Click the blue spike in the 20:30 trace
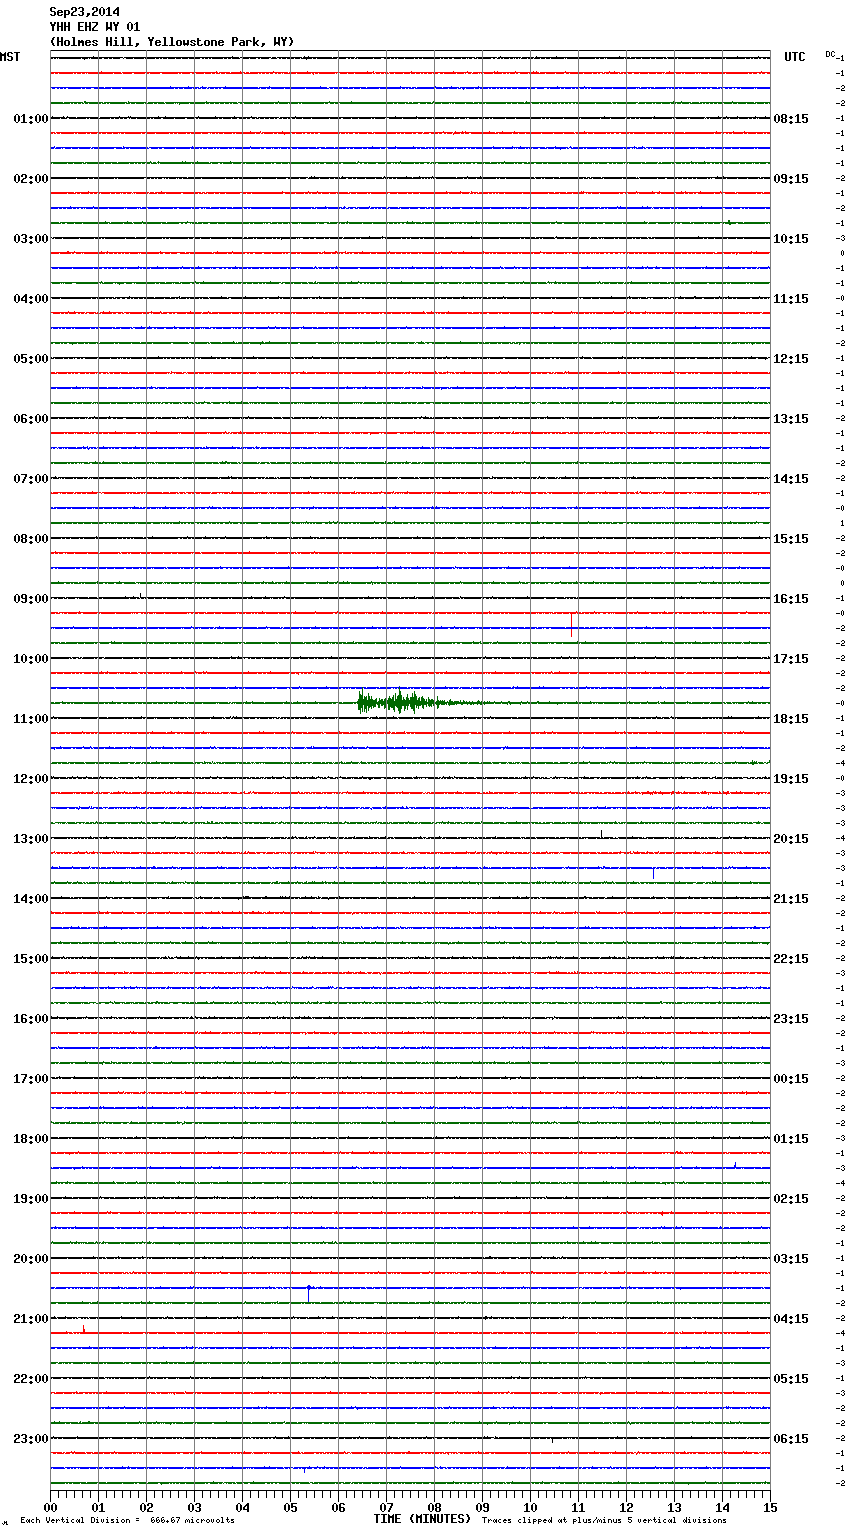This screenshot has width=850, height=1534. click(309, 1293)
